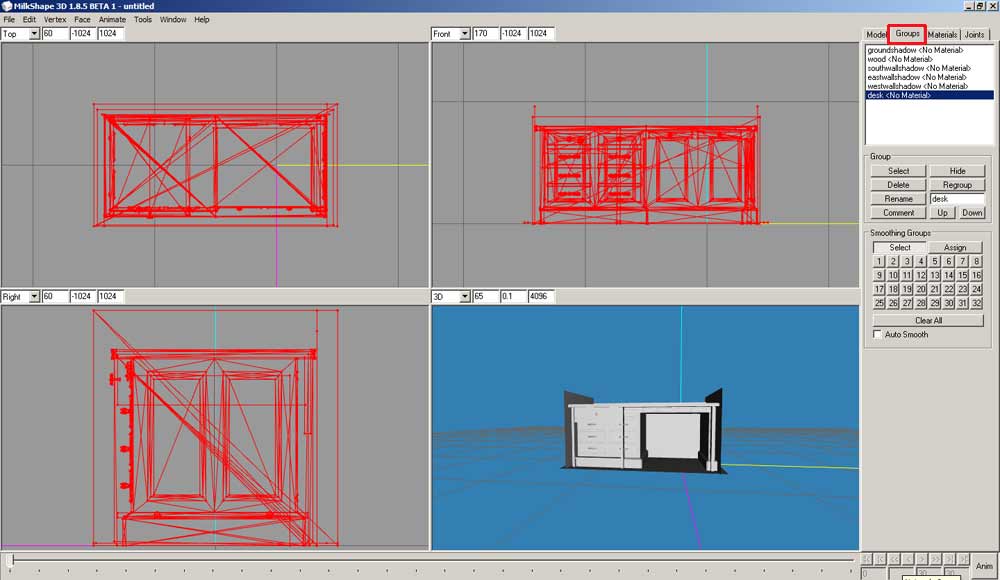1000x580 pixels.
Task: Open the 3D viewport view dropdown
Action: [x=464, y=297]
